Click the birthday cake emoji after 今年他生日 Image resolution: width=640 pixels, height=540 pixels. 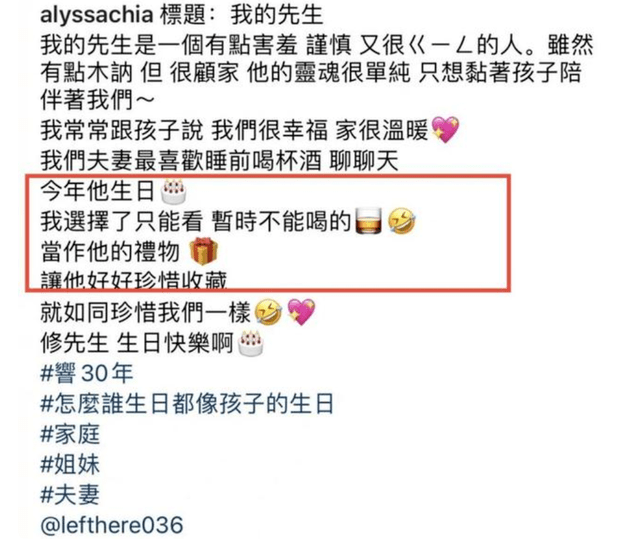[174, 191]
